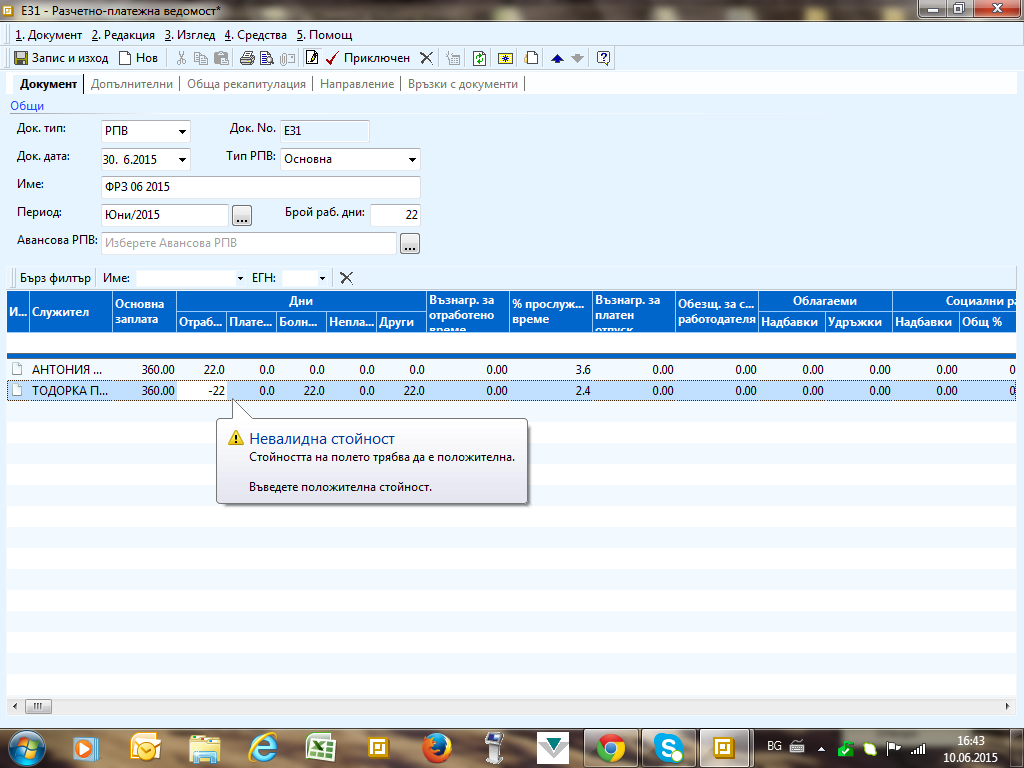Screen dimensions: 1024x768
Task: Click the Авансова РПВ browse button
Action: [x=410, y=244]
